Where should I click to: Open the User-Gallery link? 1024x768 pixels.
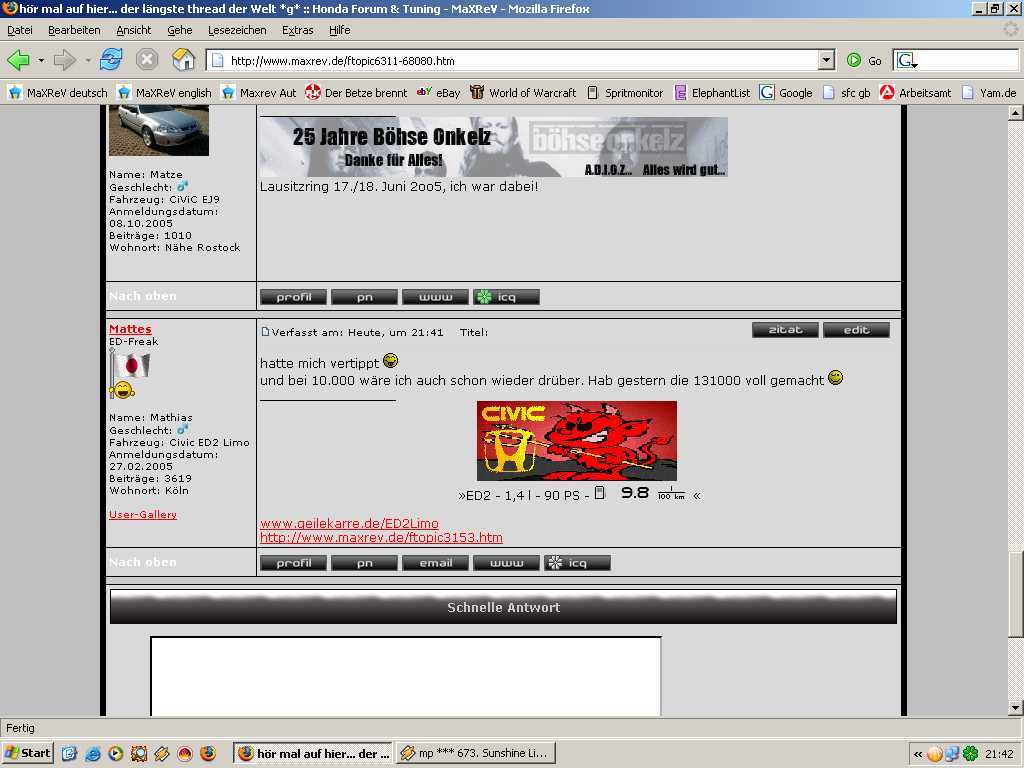pos(143,515)
